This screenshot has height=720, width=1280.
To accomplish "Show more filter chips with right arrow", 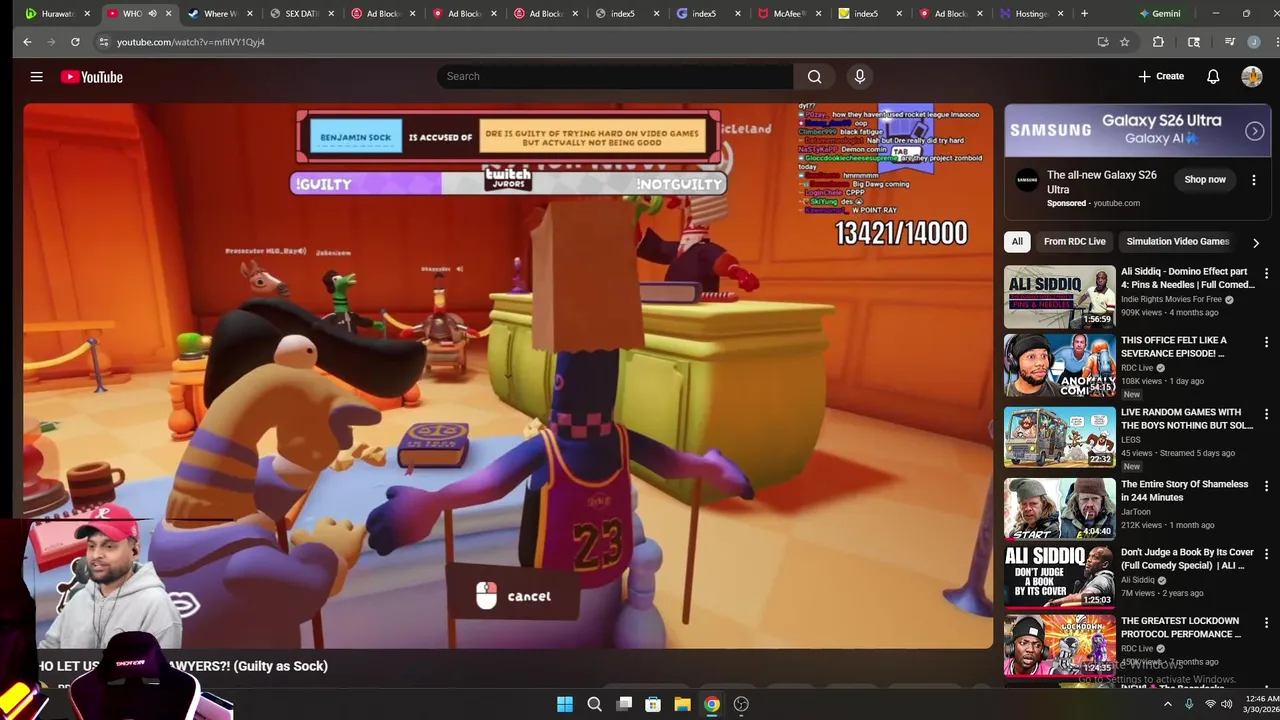I will 1256,242.
